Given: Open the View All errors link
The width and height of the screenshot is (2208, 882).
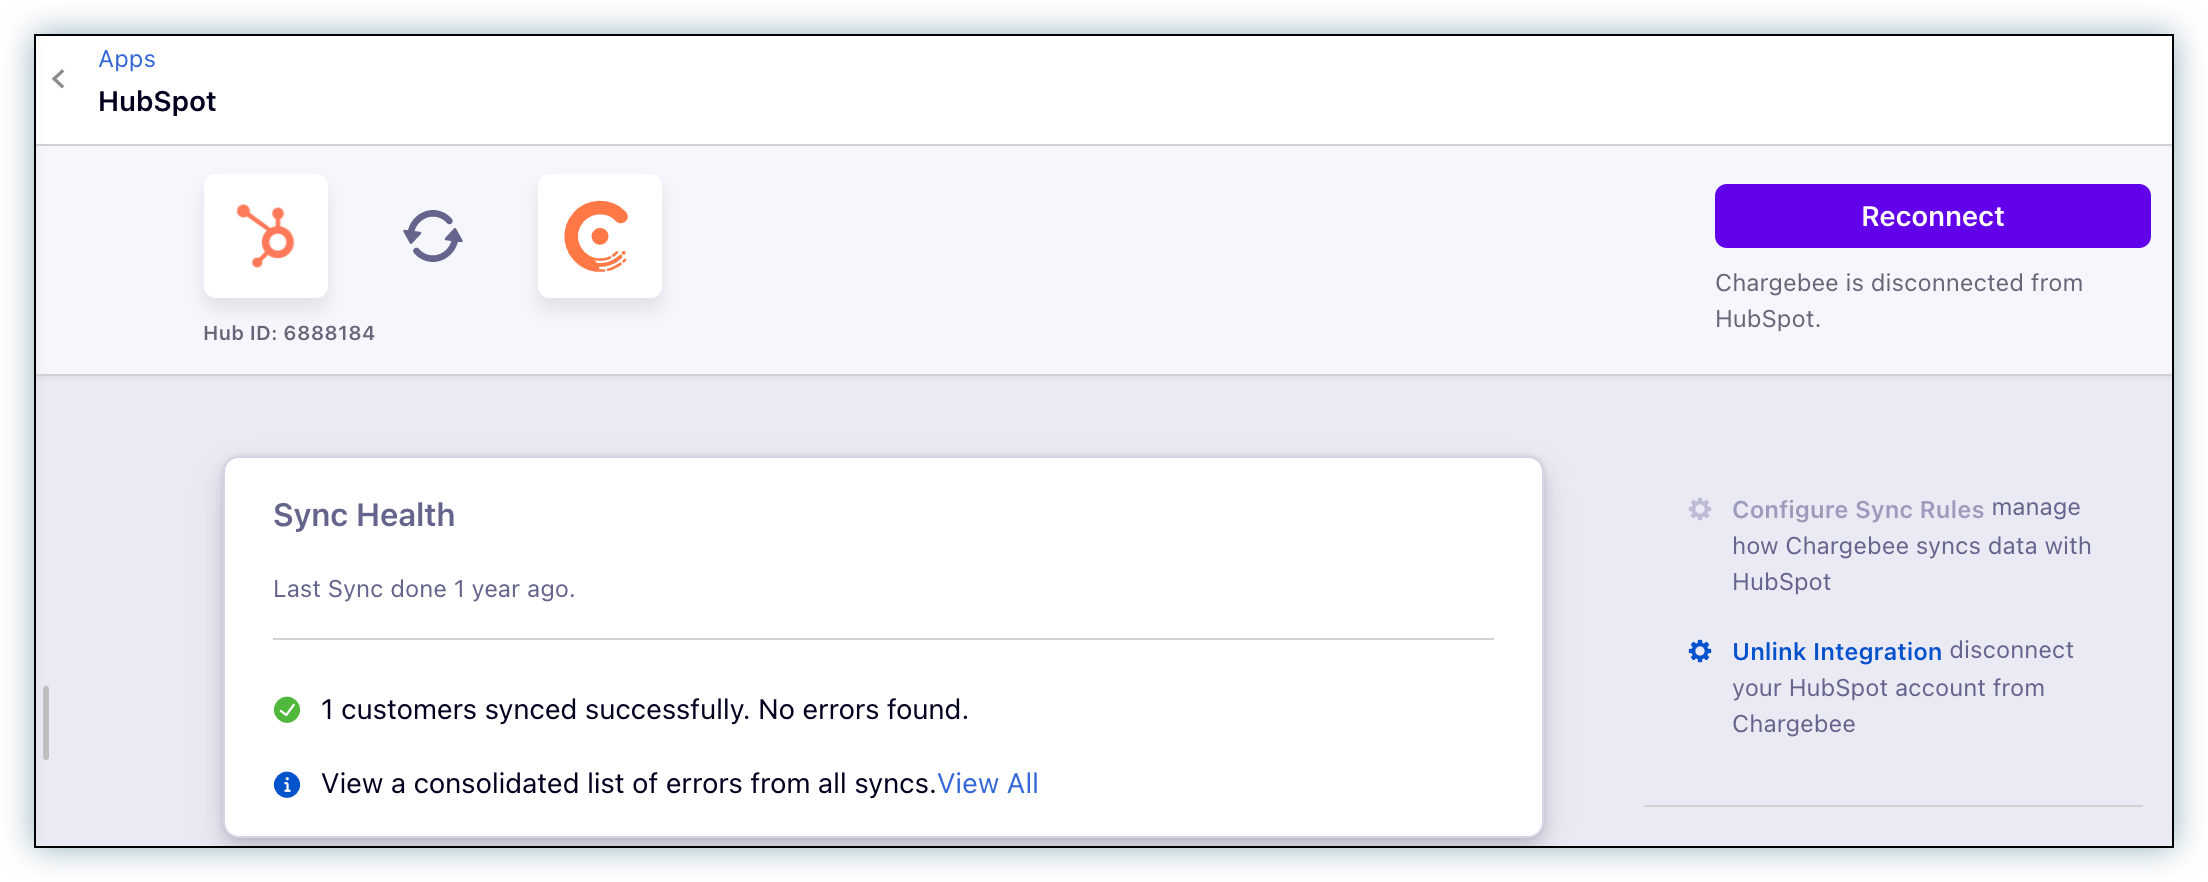Looking at the screenshot, I should click(987, 784).
